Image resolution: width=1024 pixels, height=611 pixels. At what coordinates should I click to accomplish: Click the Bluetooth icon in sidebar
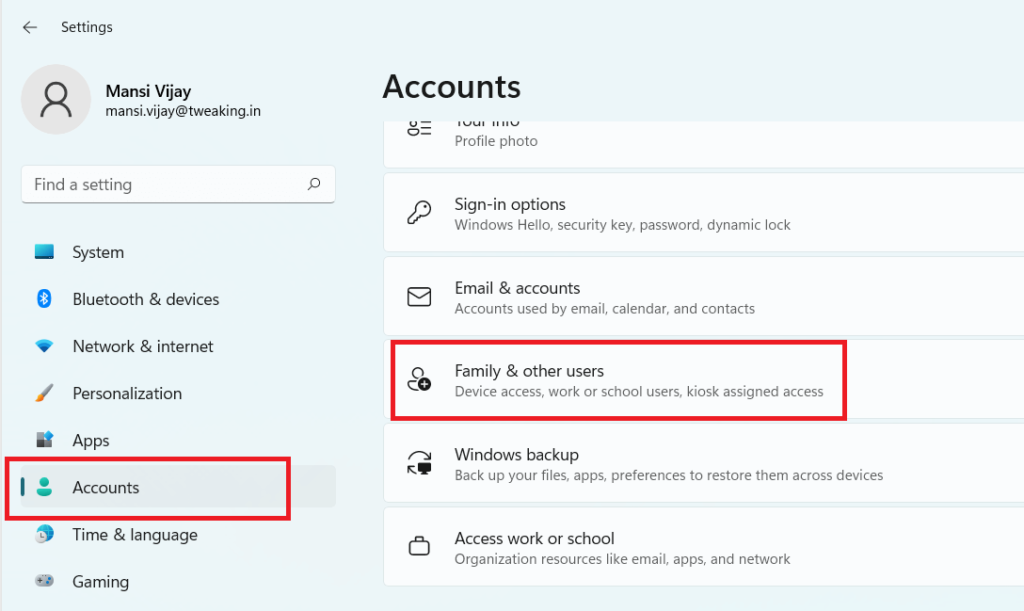pos(44,298)
